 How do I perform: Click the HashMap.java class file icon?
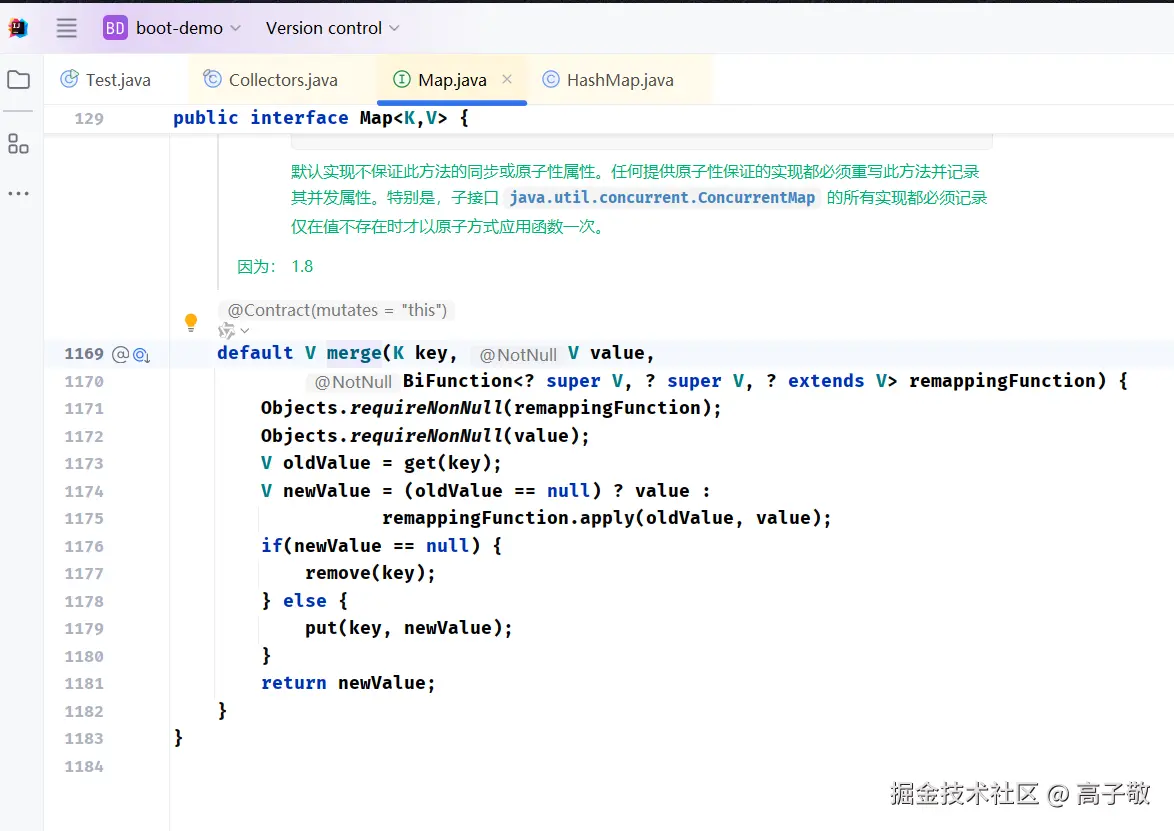pos(550,79)
